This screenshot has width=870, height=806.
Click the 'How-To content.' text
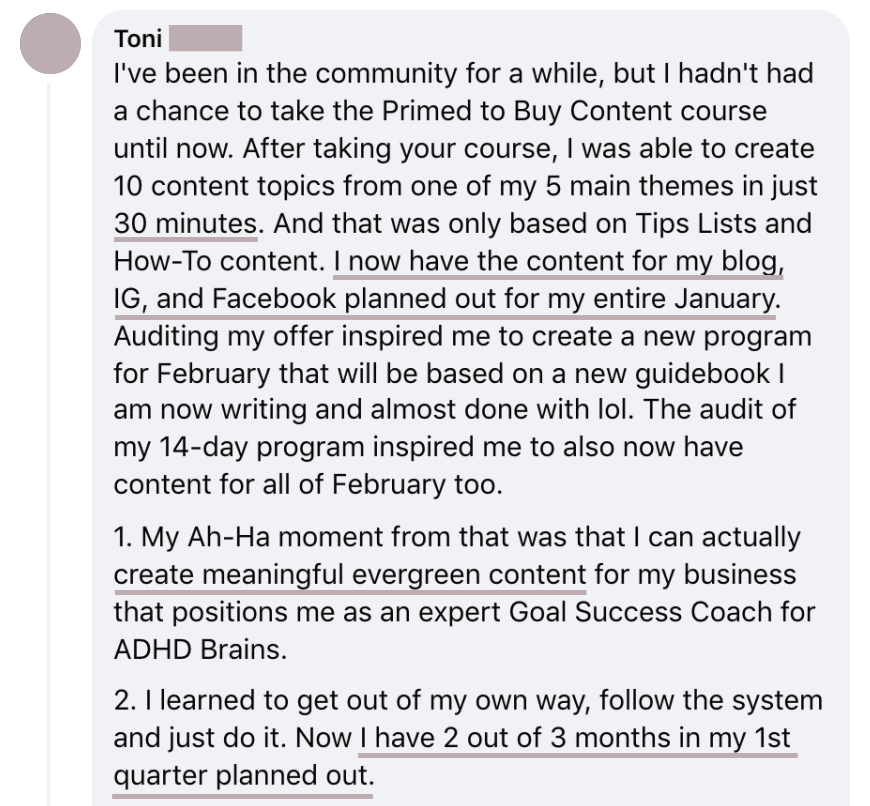[x=220, y=262]
